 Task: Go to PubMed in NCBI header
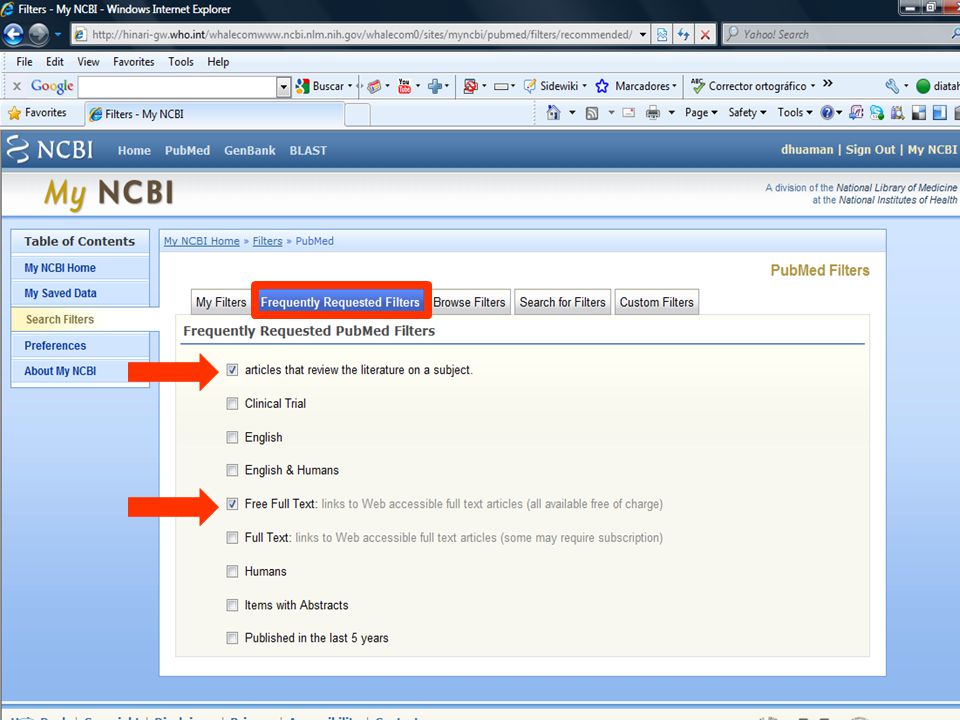[187, 151]
